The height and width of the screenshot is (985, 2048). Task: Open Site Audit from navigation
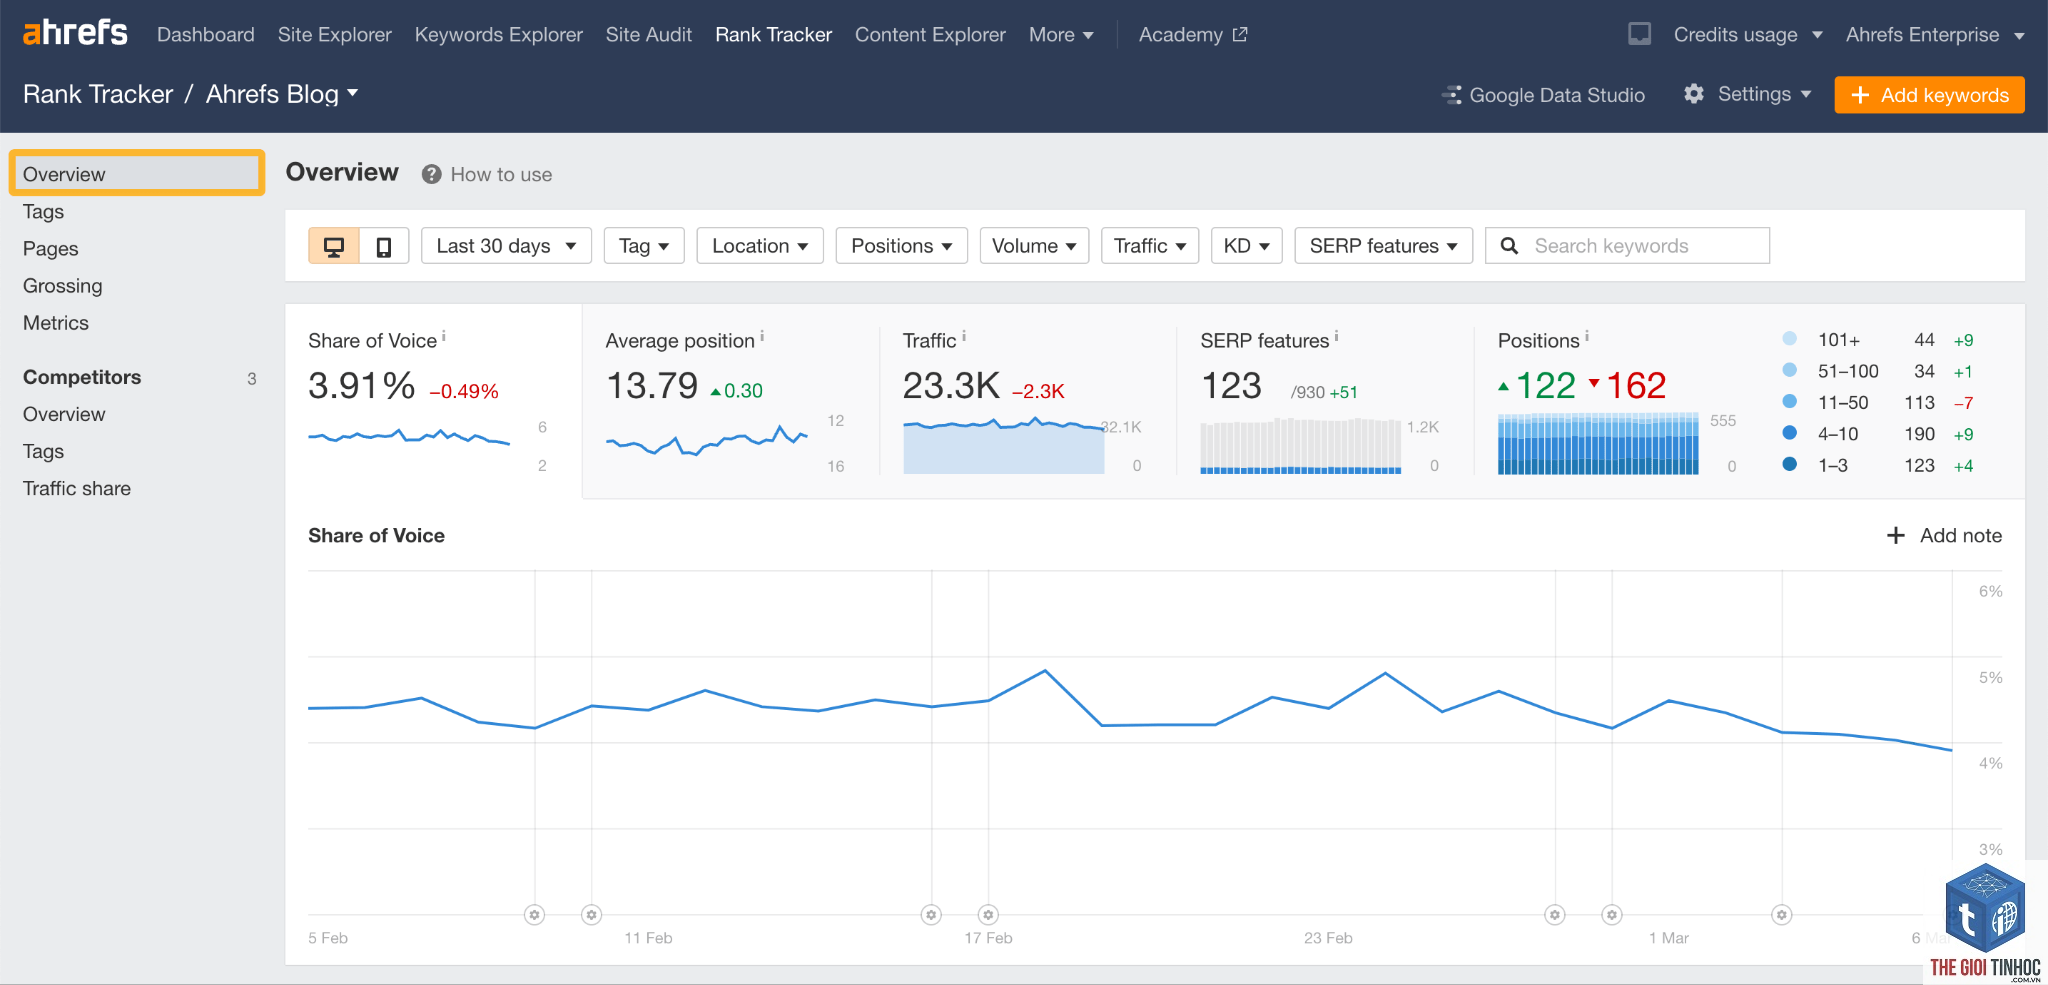(x=649, y=34)
